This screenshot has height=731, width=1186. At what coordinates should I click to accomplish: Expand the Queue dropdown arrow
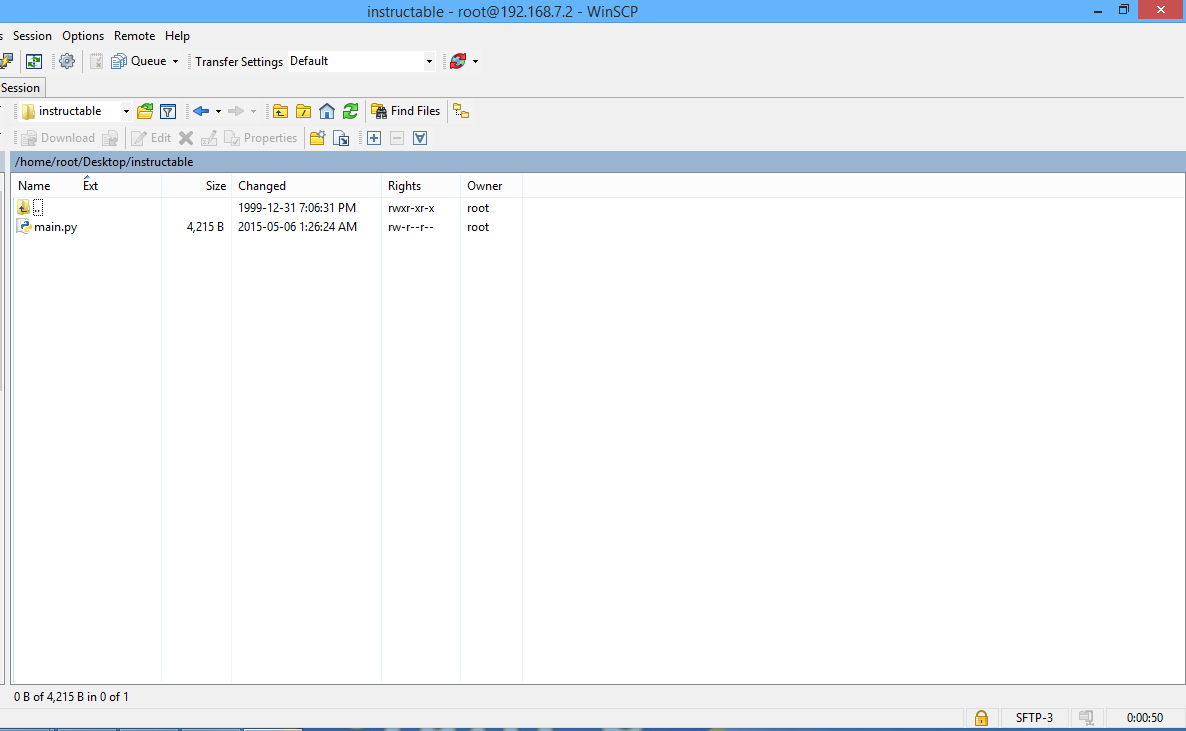coord(175,61)
